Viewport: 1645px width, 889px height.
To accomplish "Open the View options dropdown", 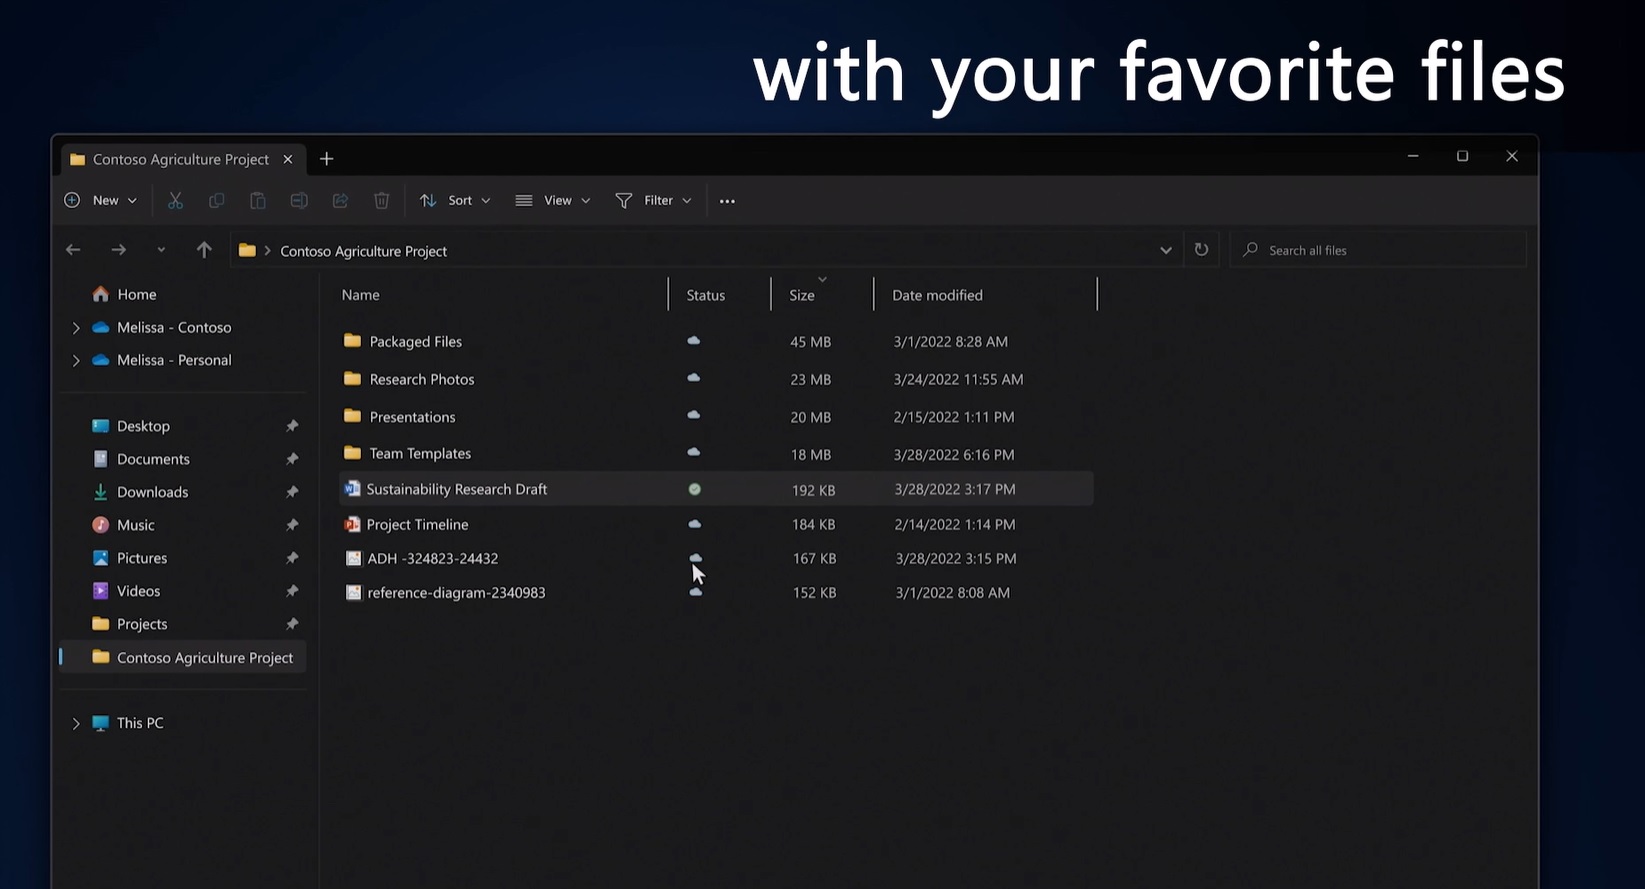I will tap(552, 201).
